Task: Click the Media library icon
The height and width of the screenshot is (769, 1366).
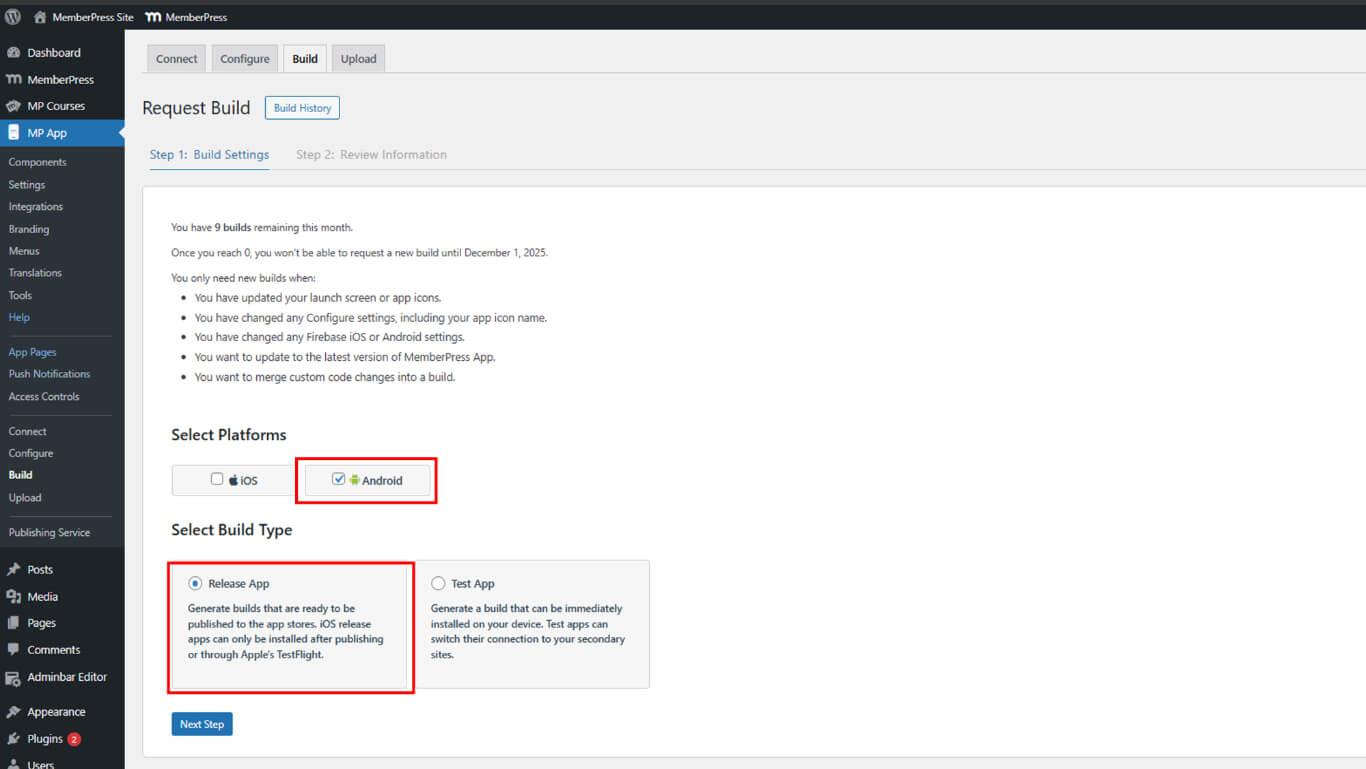Action: (x=13, y=597)
